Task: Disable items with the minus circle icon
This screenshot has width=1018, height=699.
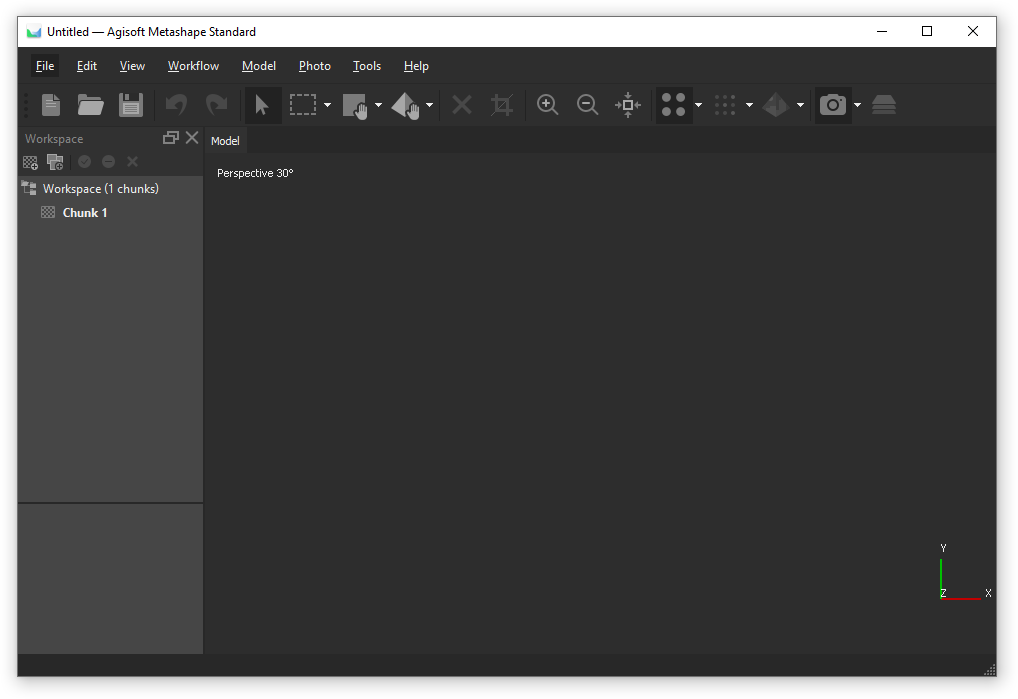Action: (x=108, y=162)
